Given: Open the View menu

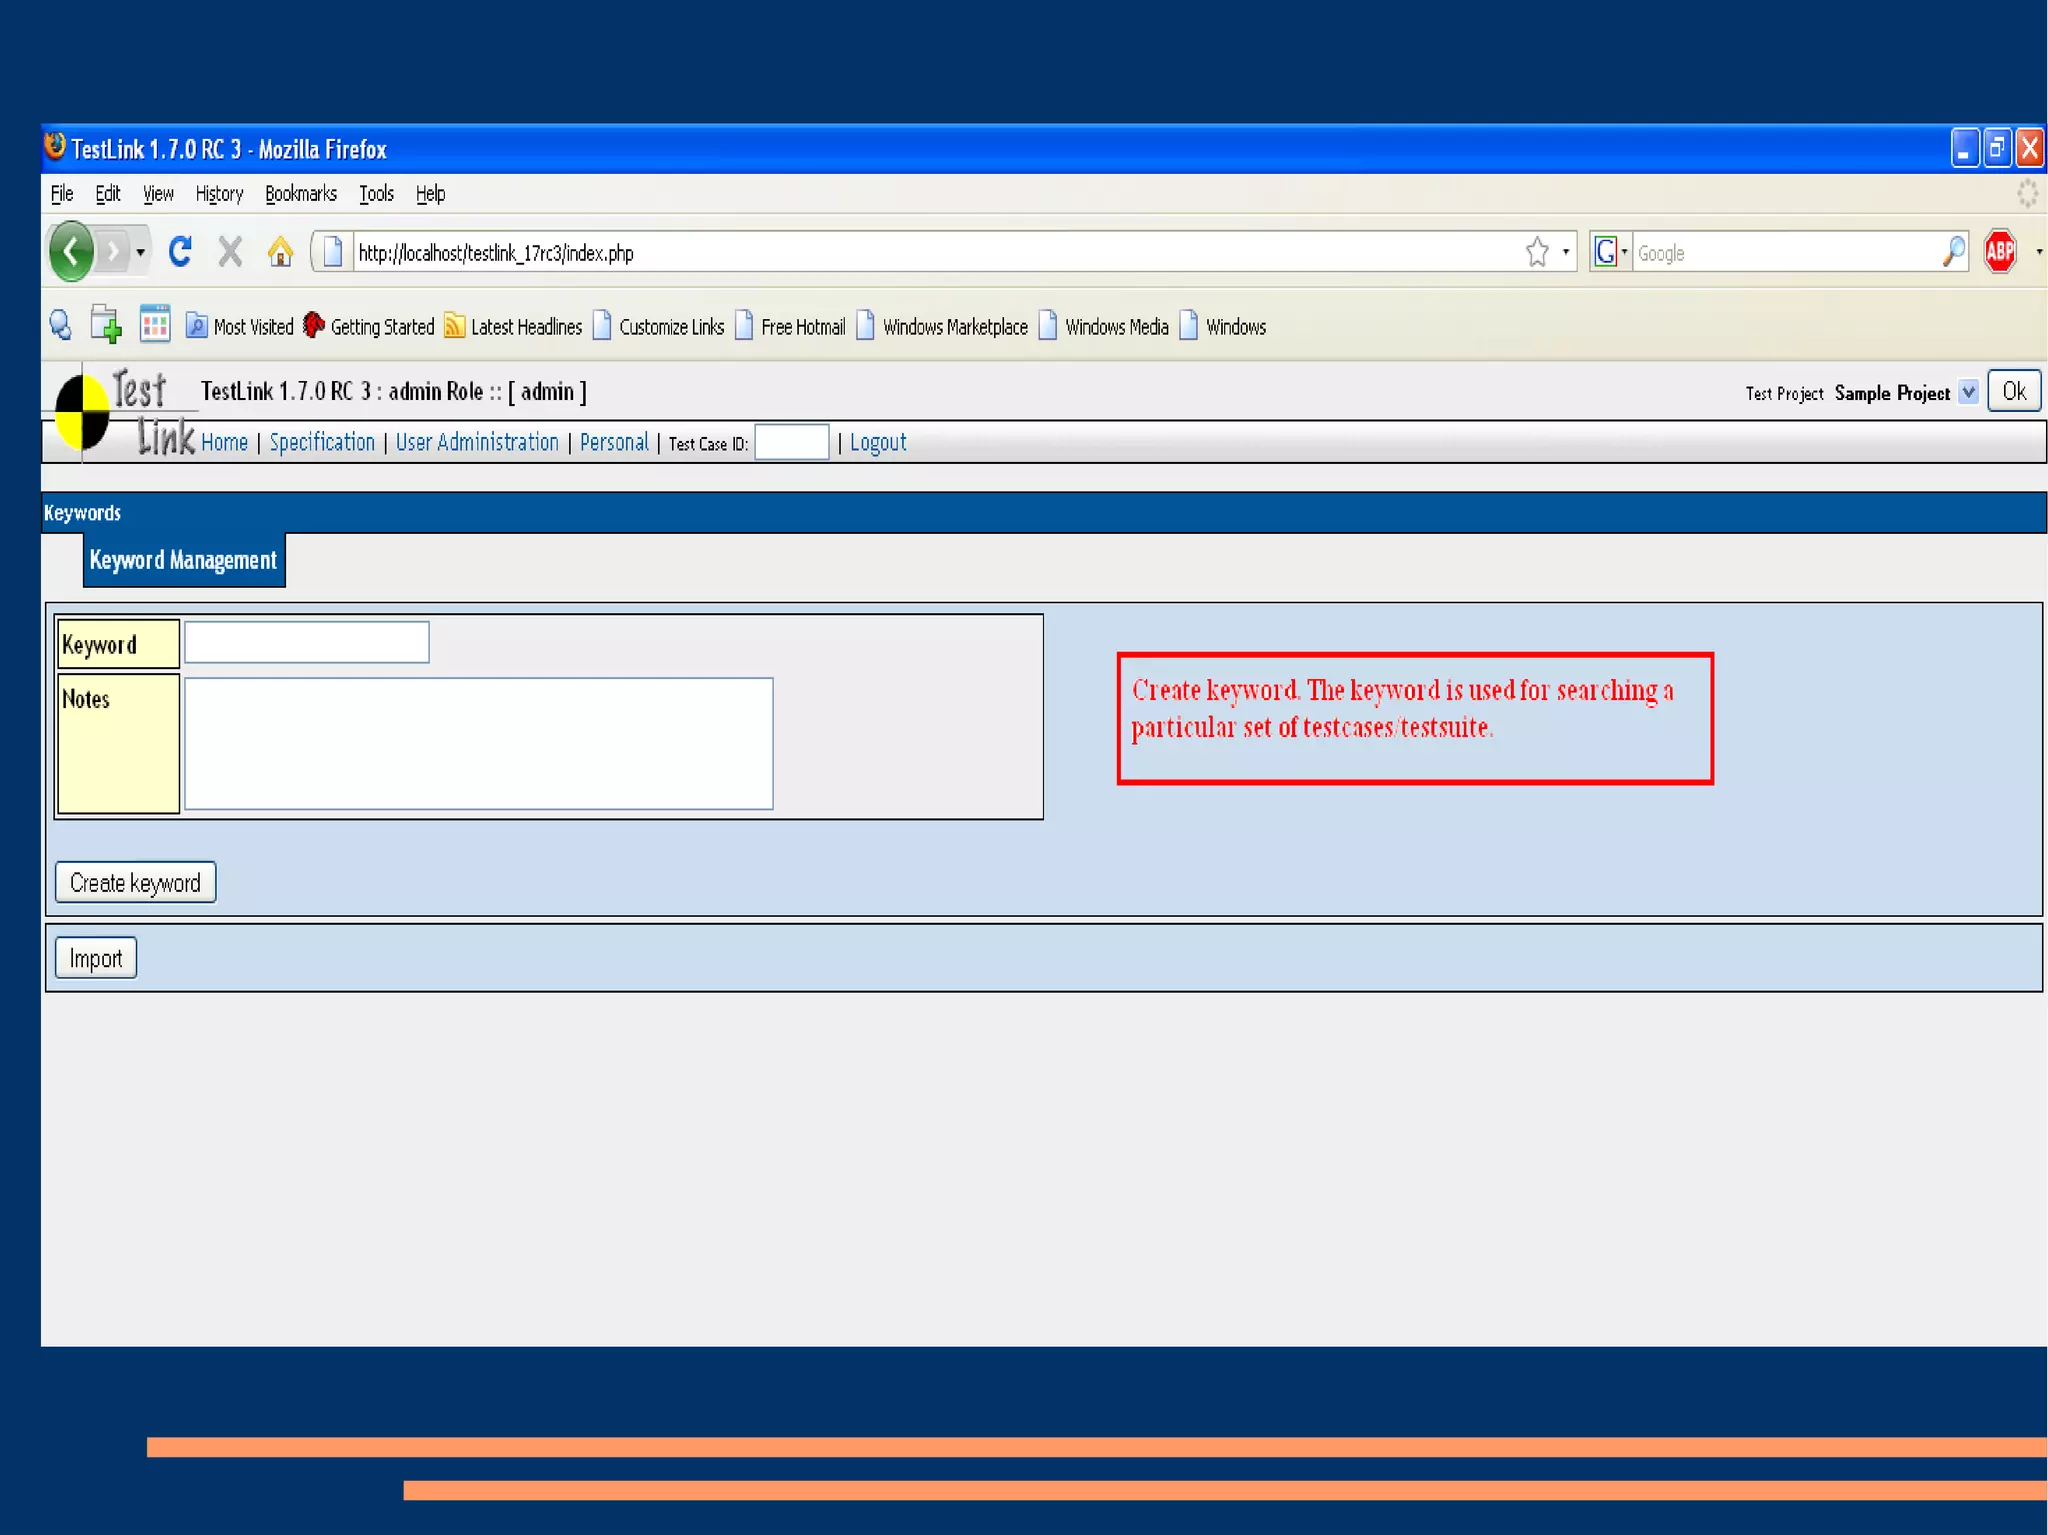Looking at the screenshot, I should point(158,194).
